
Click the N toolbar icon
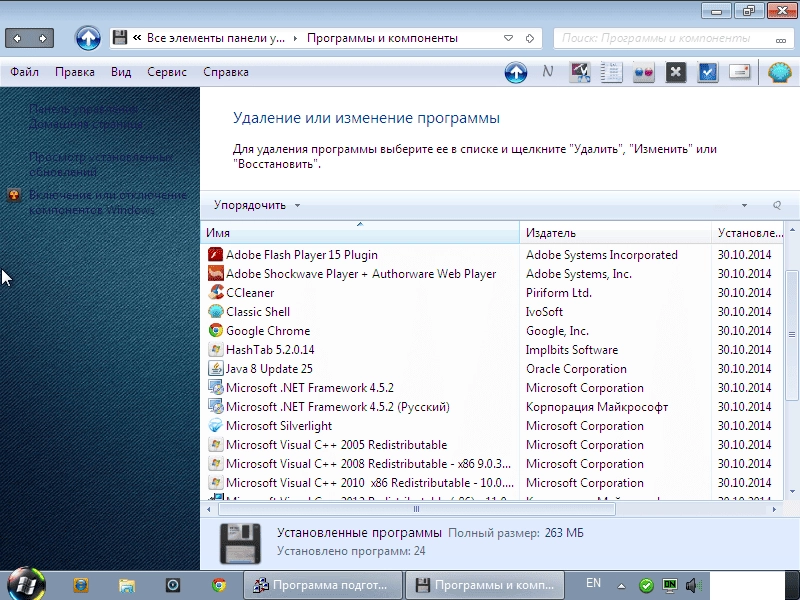tap(547, 72)
